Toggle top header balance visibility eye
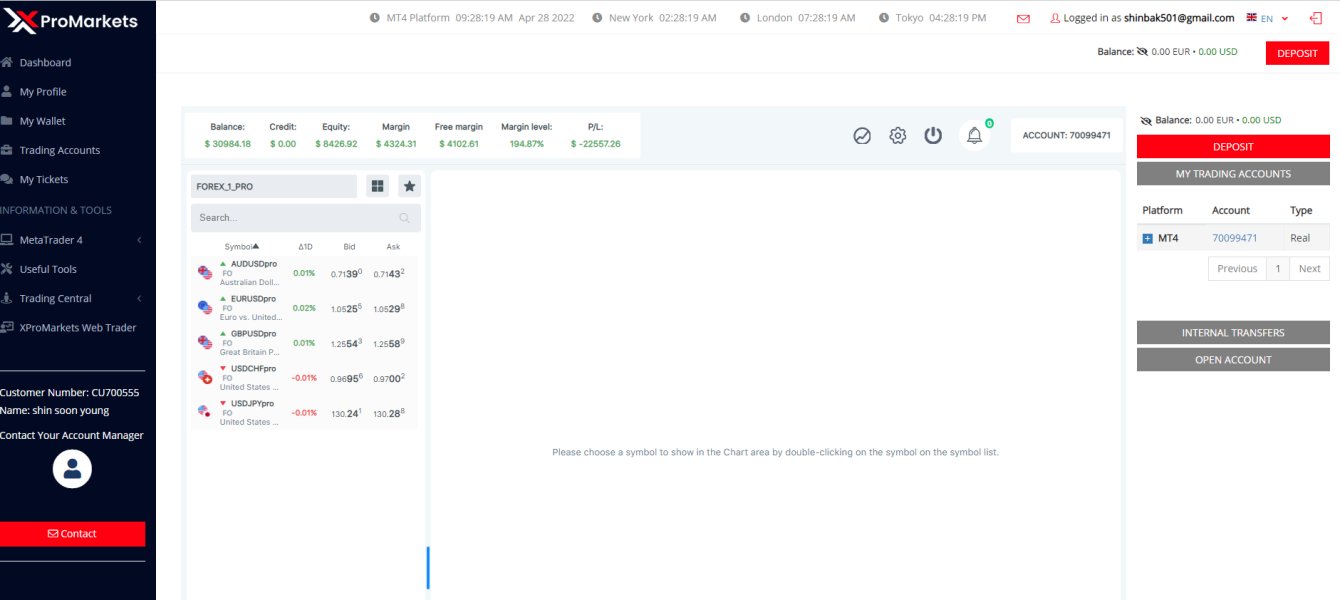 pos(1142,52)
